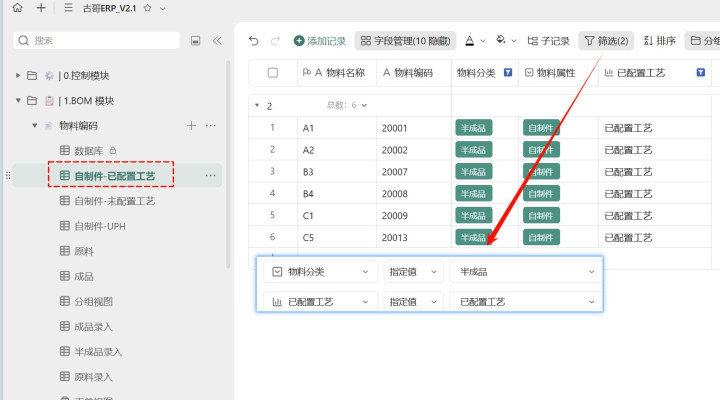Open the first 指定值 condition dropdown
Image resolution: width=720 pixels, height=400 pixels.
[412, 272]
